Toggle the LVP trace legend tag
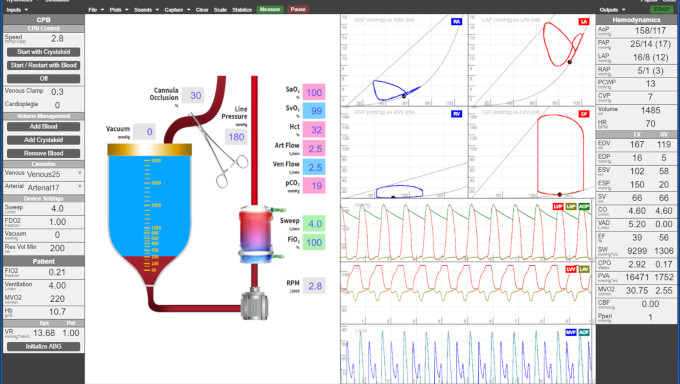 pyautogui.click(x=558, y=207)
